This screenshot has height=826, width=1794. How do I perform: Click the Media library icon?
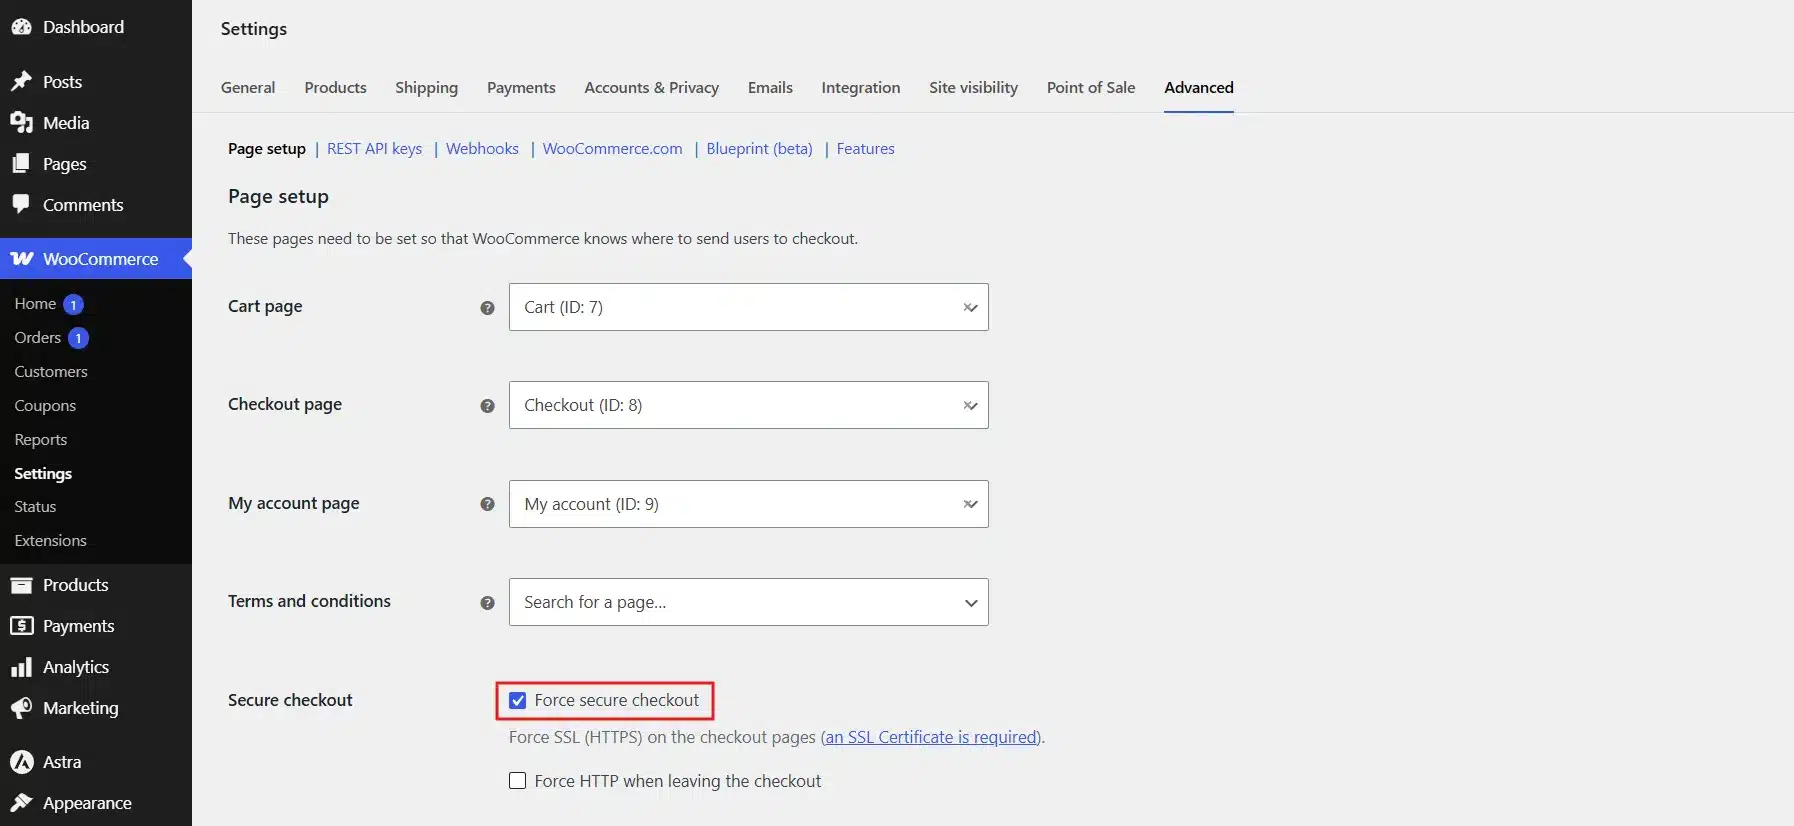click(21, 122)
